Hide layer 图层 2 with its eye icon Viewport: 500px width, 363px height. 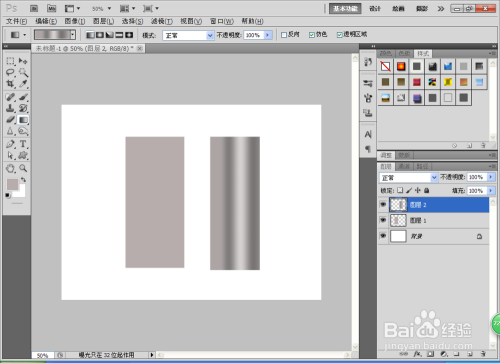tap(383, 205)
